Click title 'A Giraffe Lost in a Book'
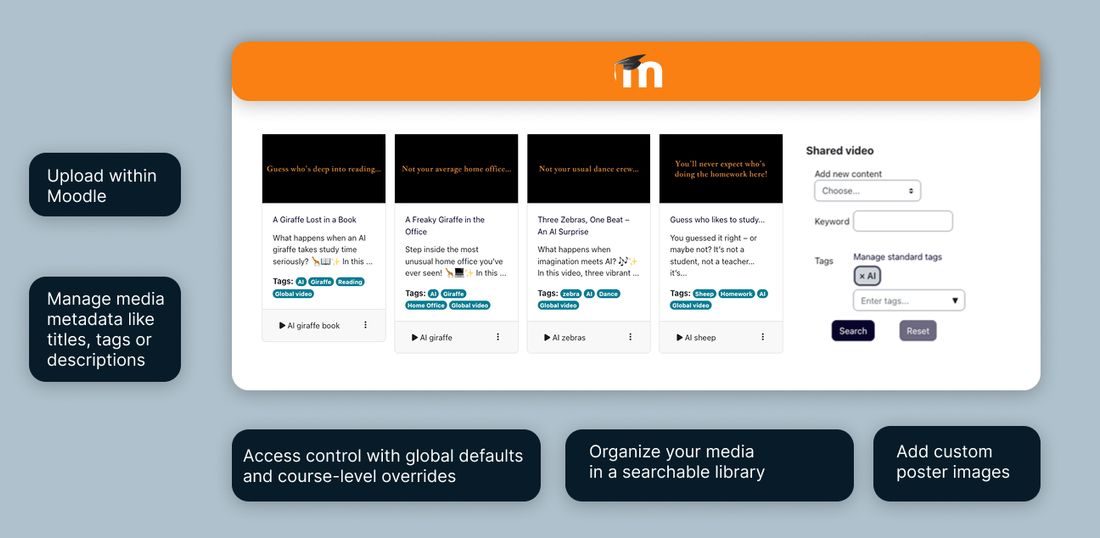Image resolution: width=1100 pixels, height=538 pixels. (x=314, y=220)
